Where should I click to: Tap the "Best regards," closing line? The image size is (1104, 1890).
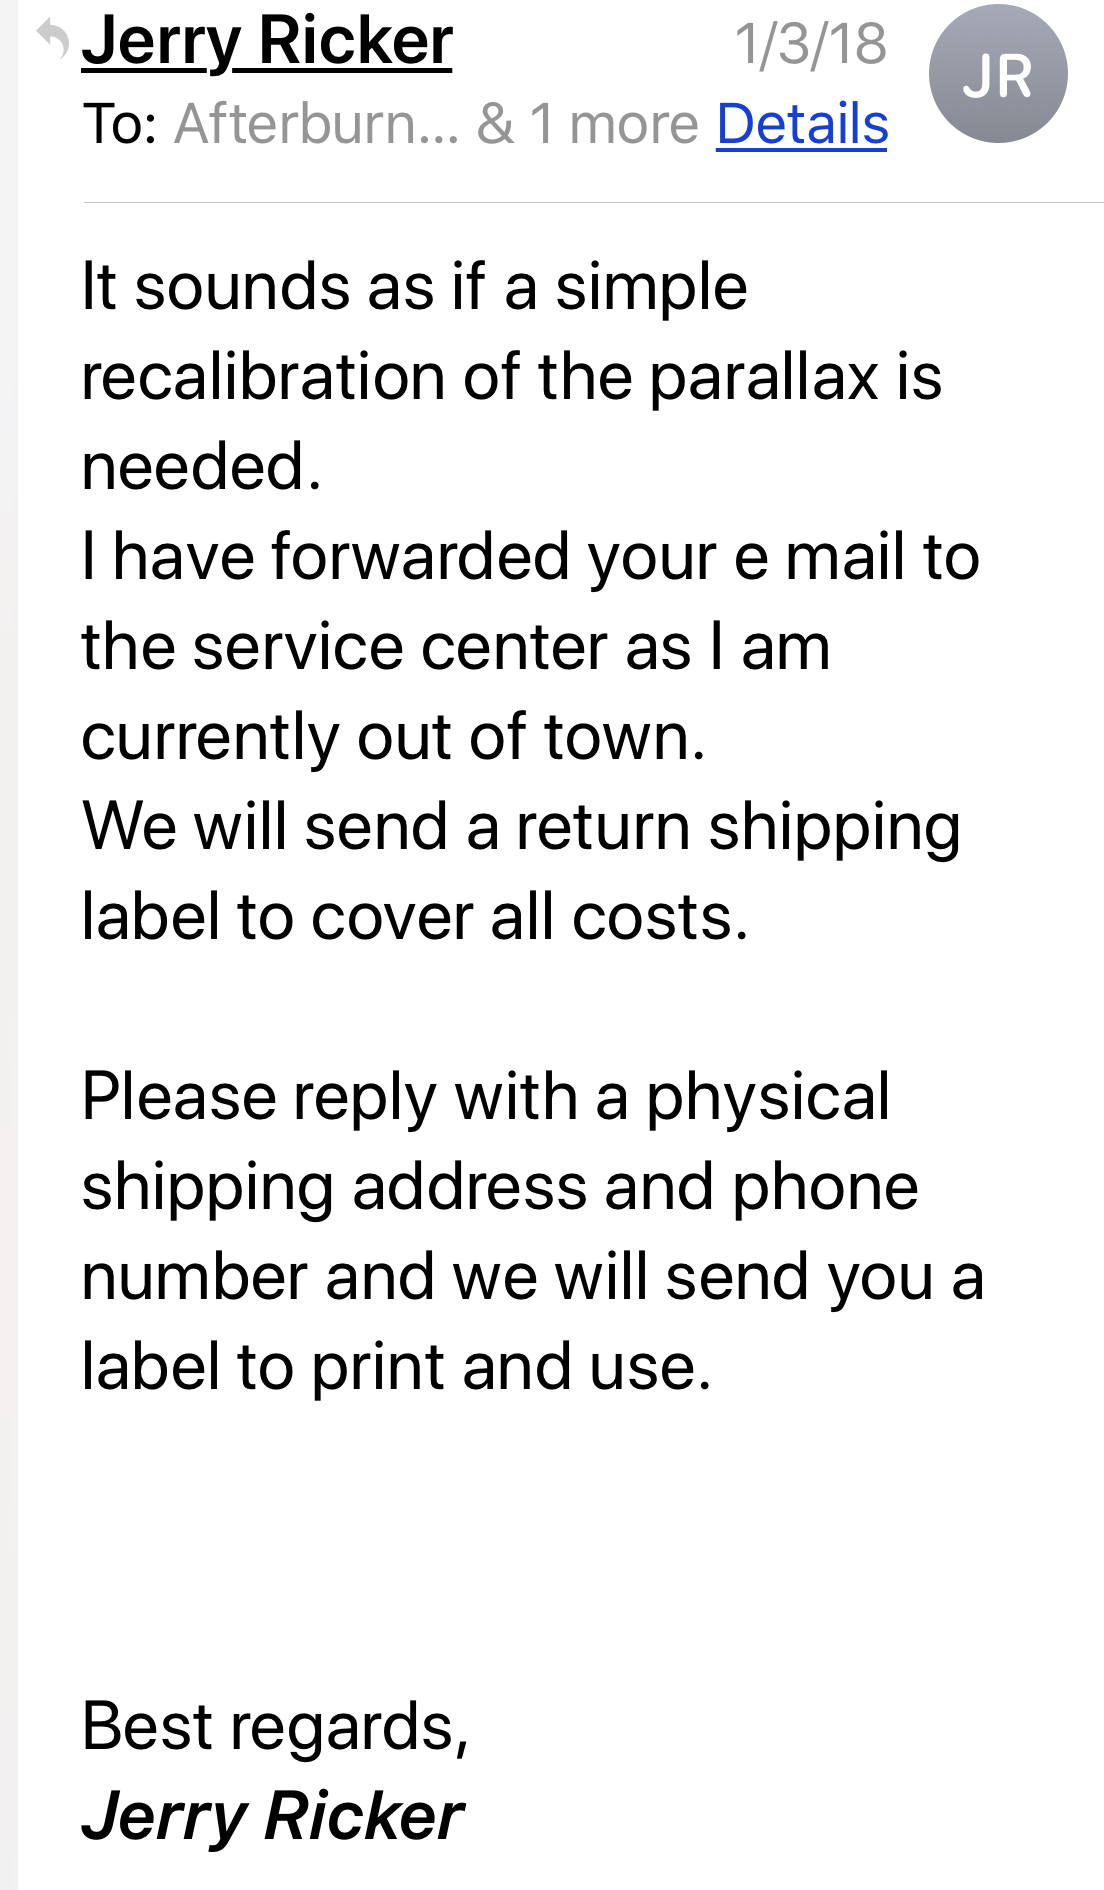pyautogui.click(x=275, y=1727)
